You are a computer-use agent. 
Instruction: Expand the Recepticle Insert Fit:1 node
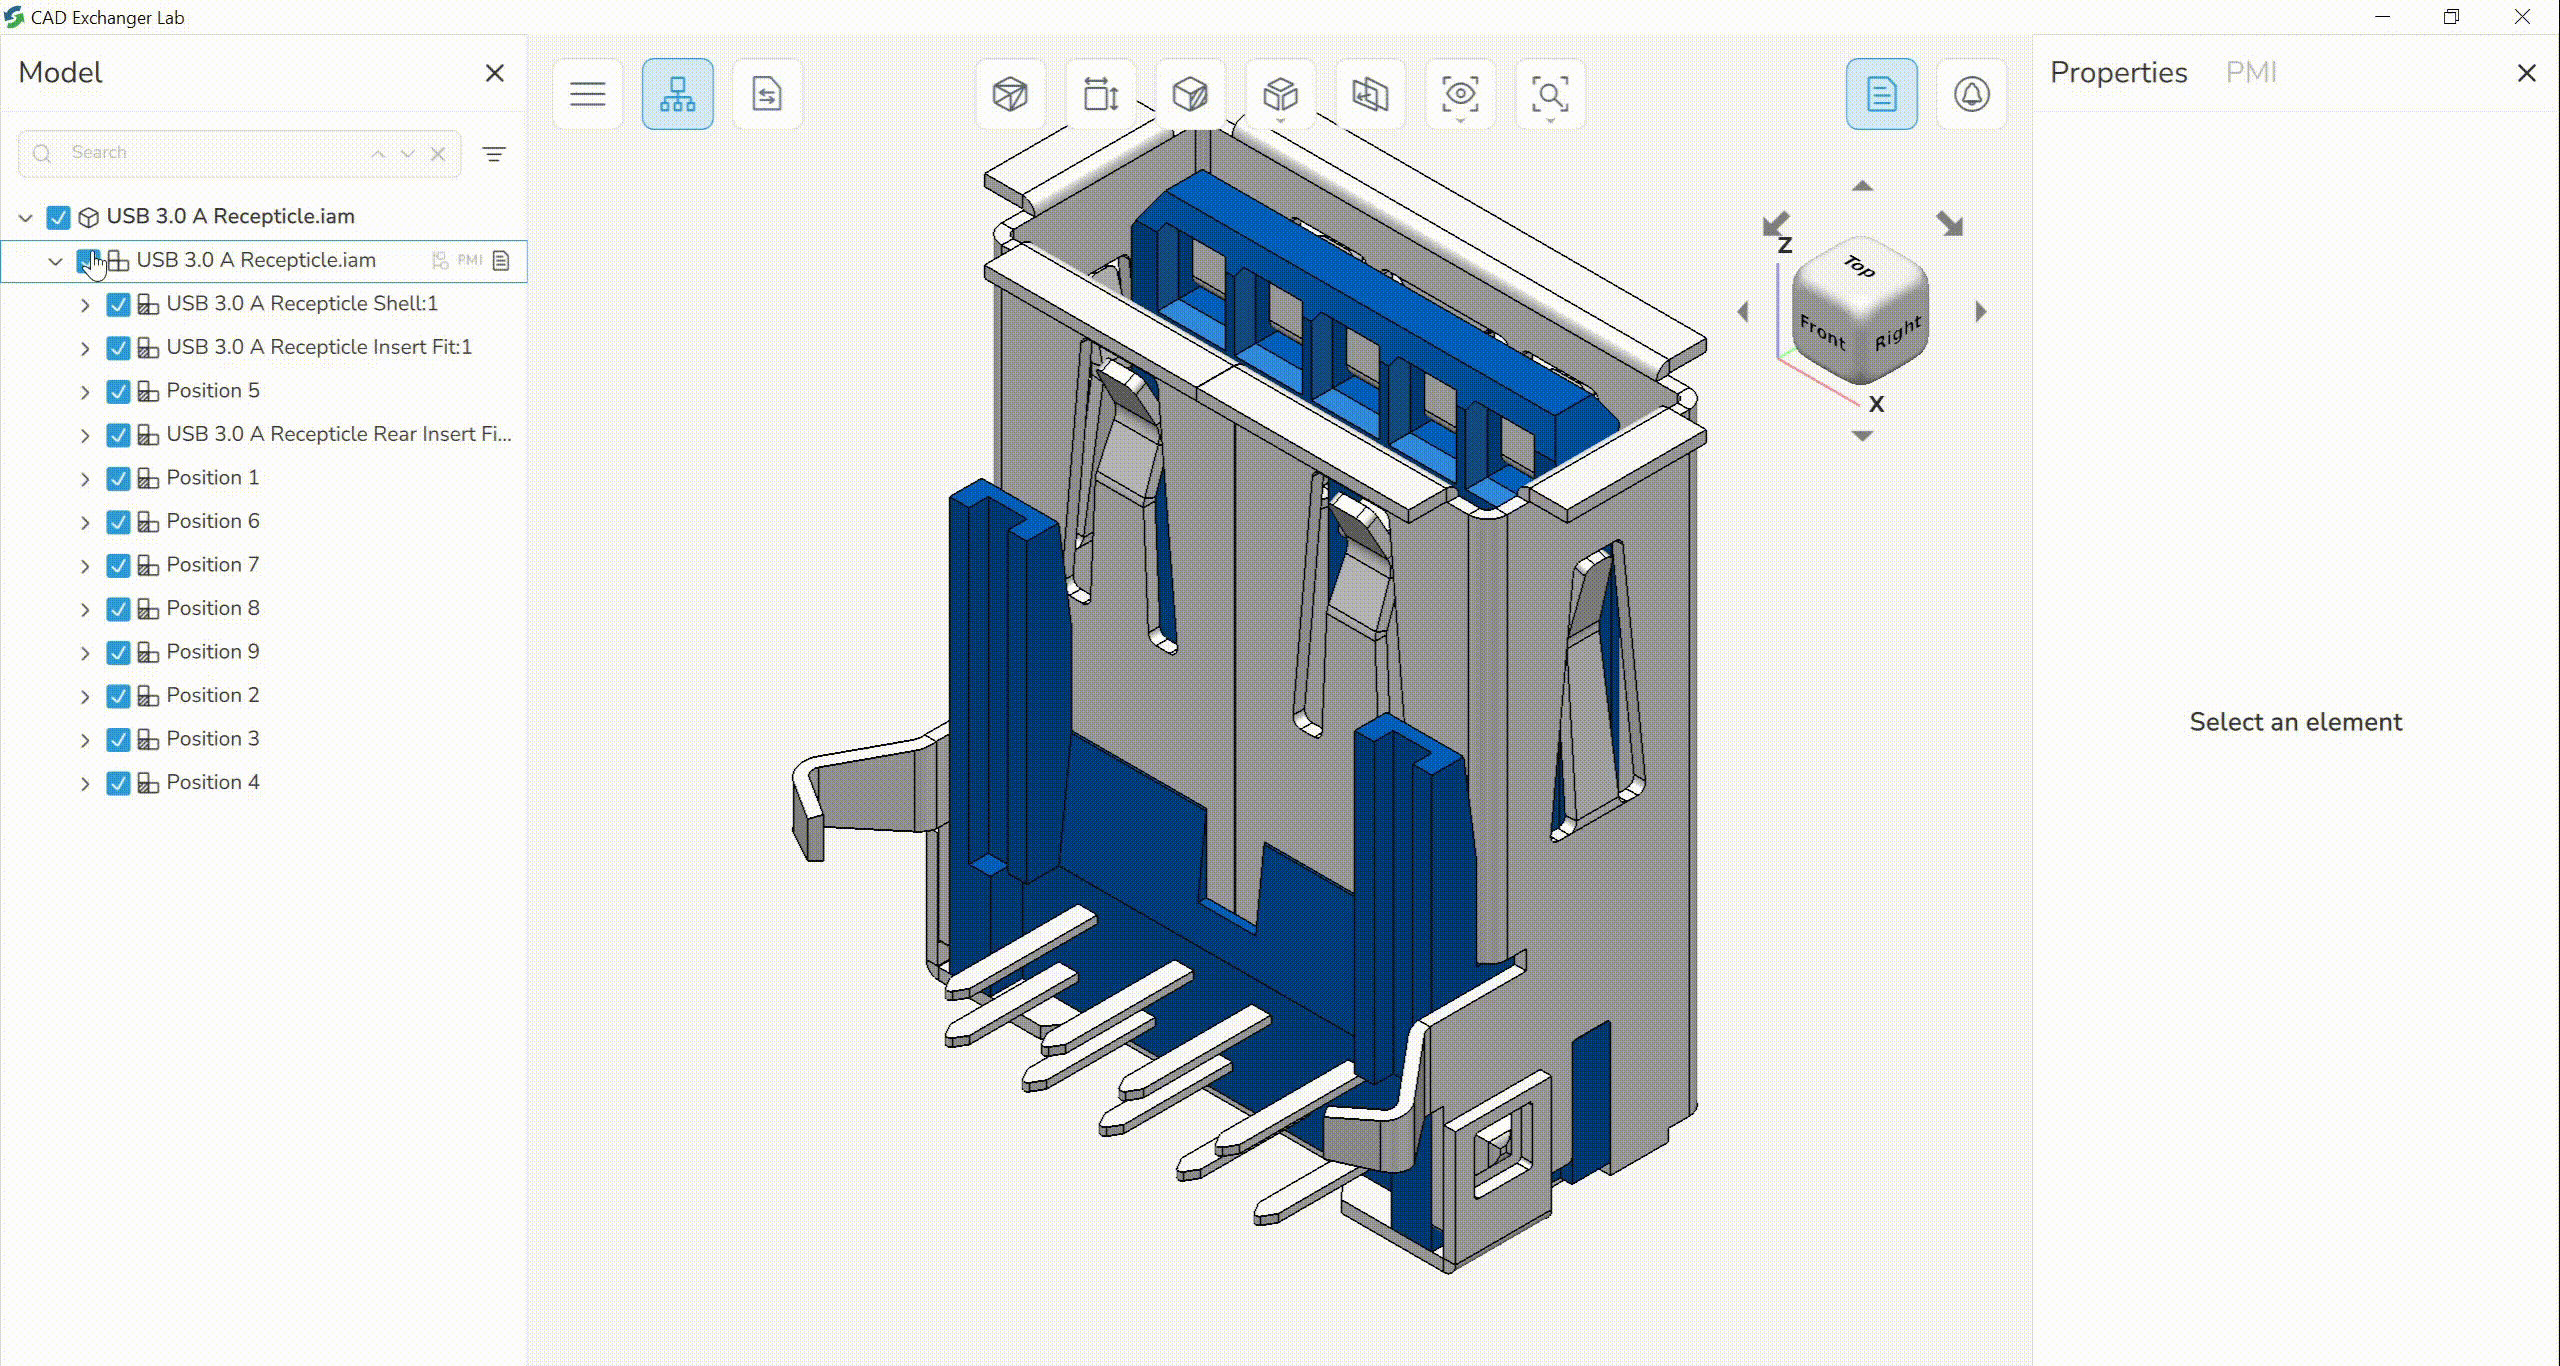click(x=85, y=348)
